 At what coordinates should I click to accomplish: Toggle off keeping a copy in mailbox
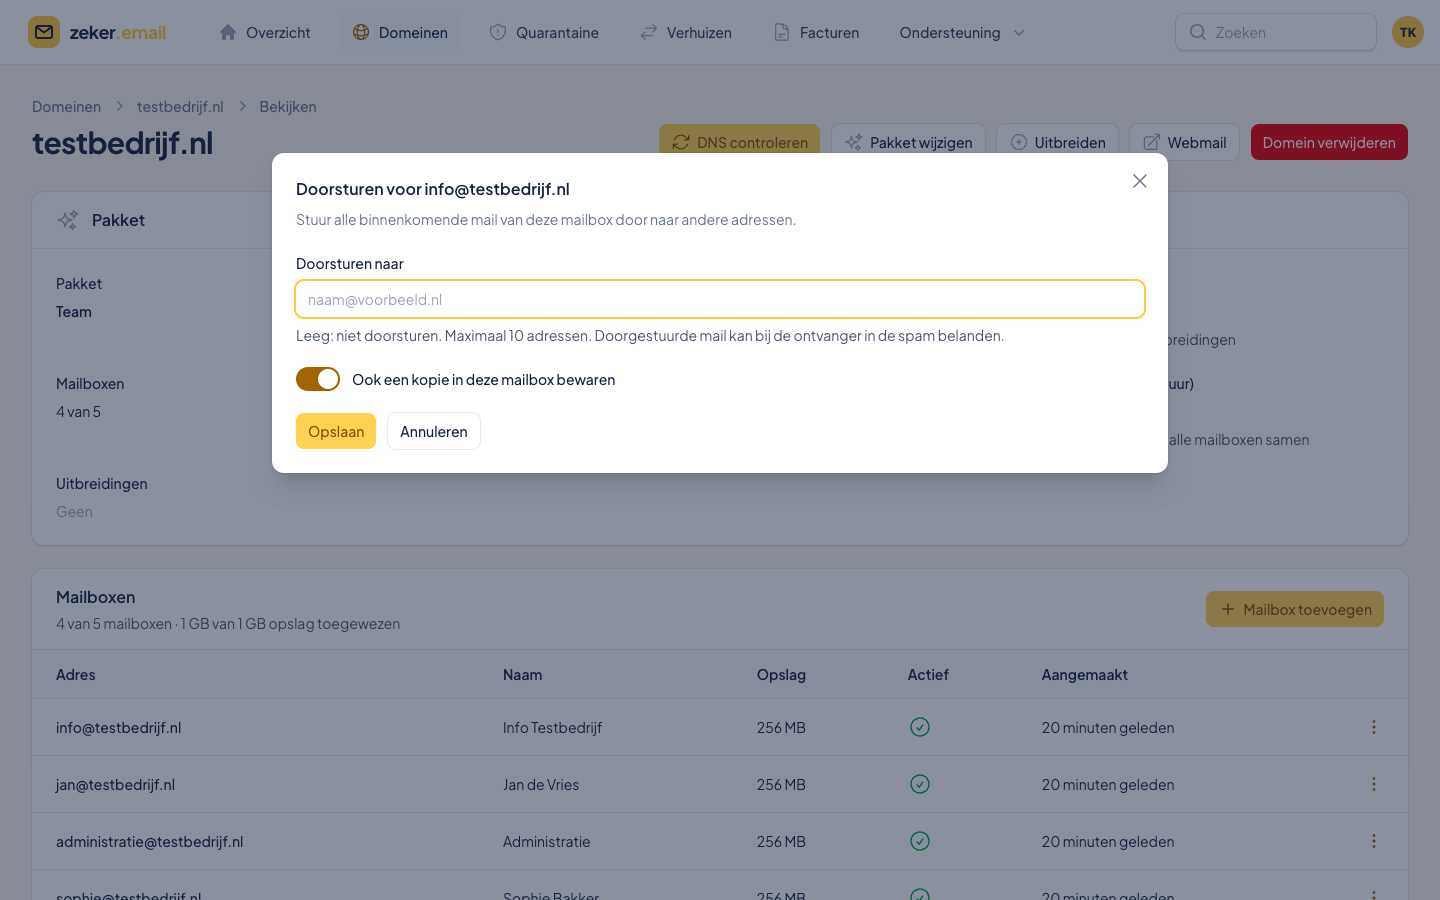click(x=318, y=379)
